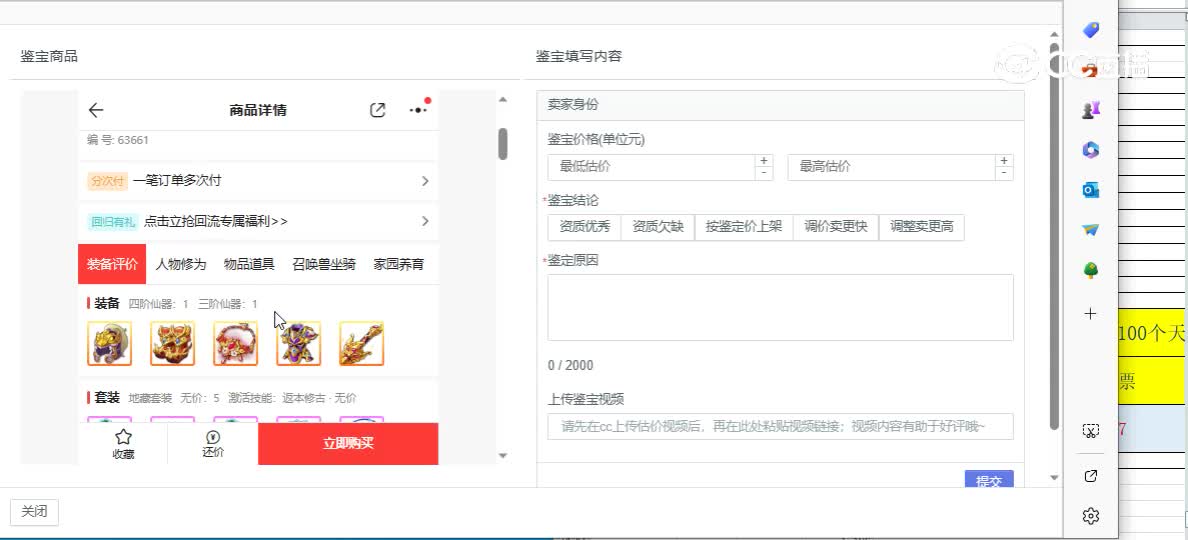Switch to the 家园养育 tab

pyautogui.click(x=399, y=264)
